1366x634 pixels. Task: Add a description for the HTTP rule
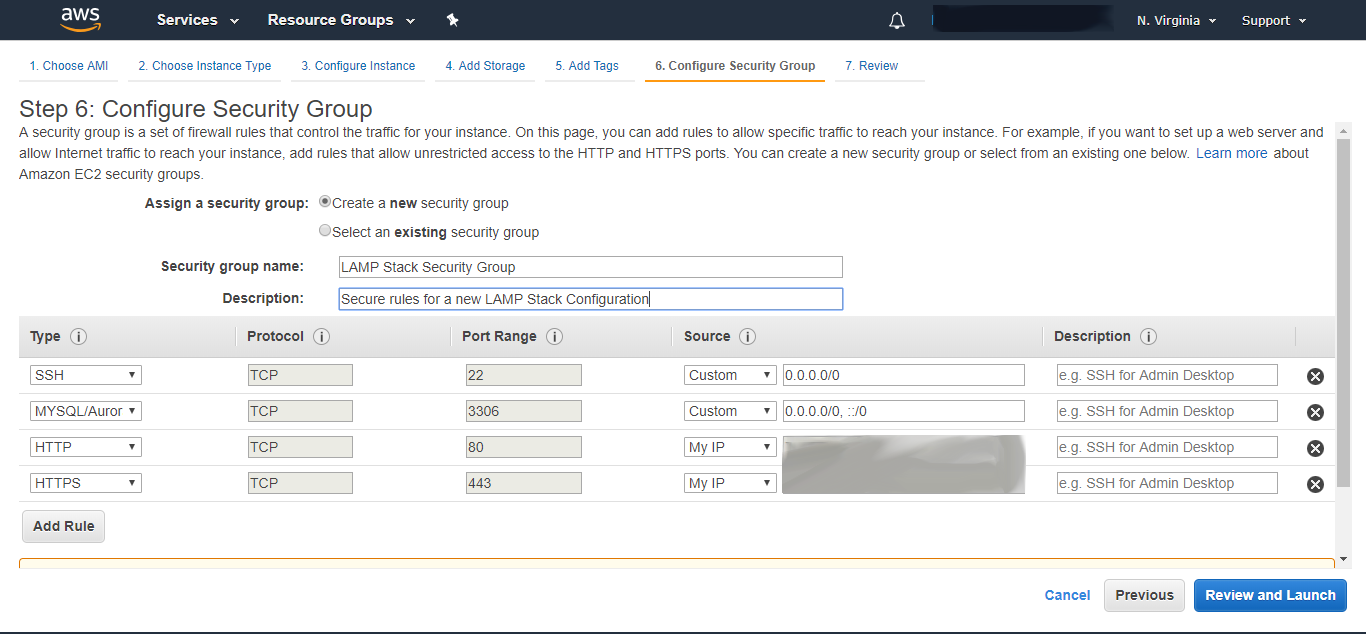click(x=1167, y=447)
